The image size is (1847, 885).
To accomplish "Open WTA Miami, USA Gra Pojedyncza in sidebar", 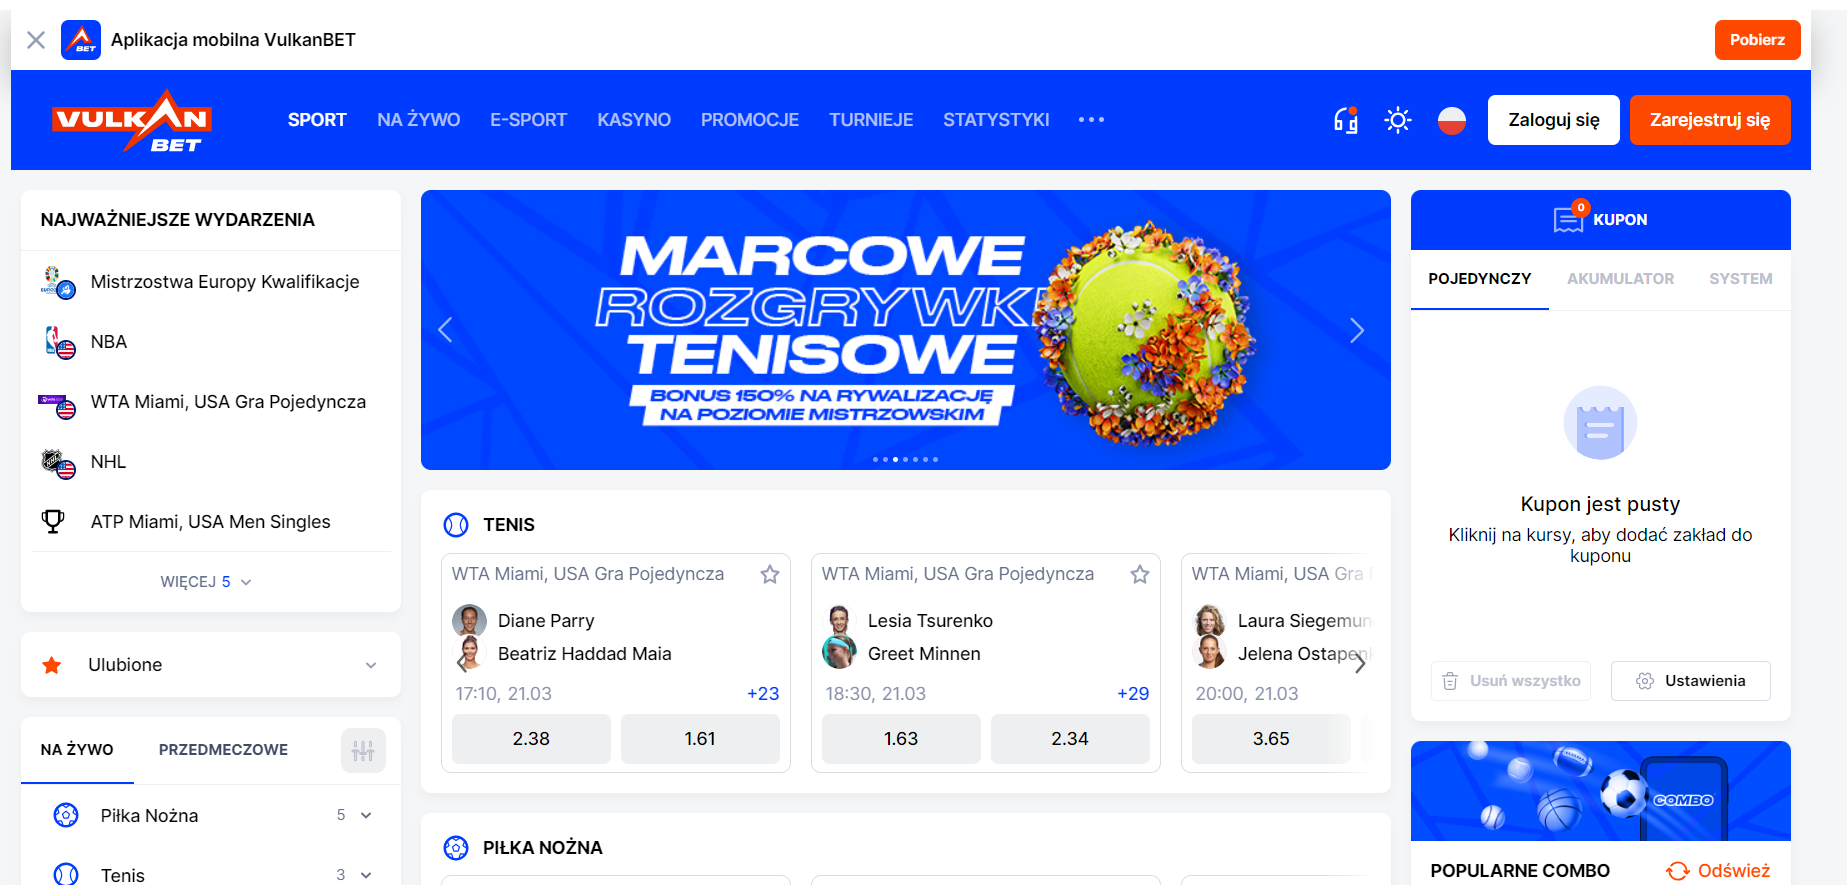I will pyautogui.click(x=210, y=402).
